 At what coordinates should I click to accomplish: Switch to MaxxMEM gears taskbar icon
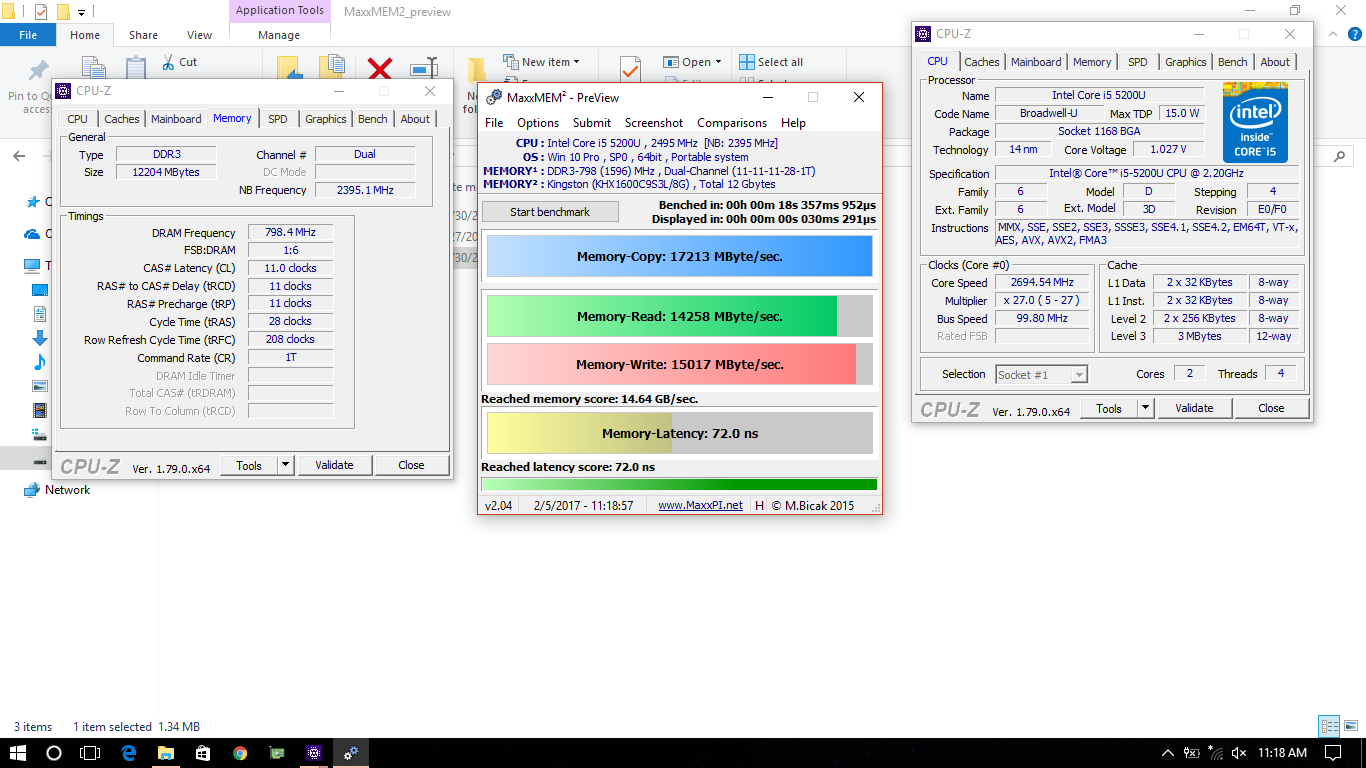(x=351, y=753)
